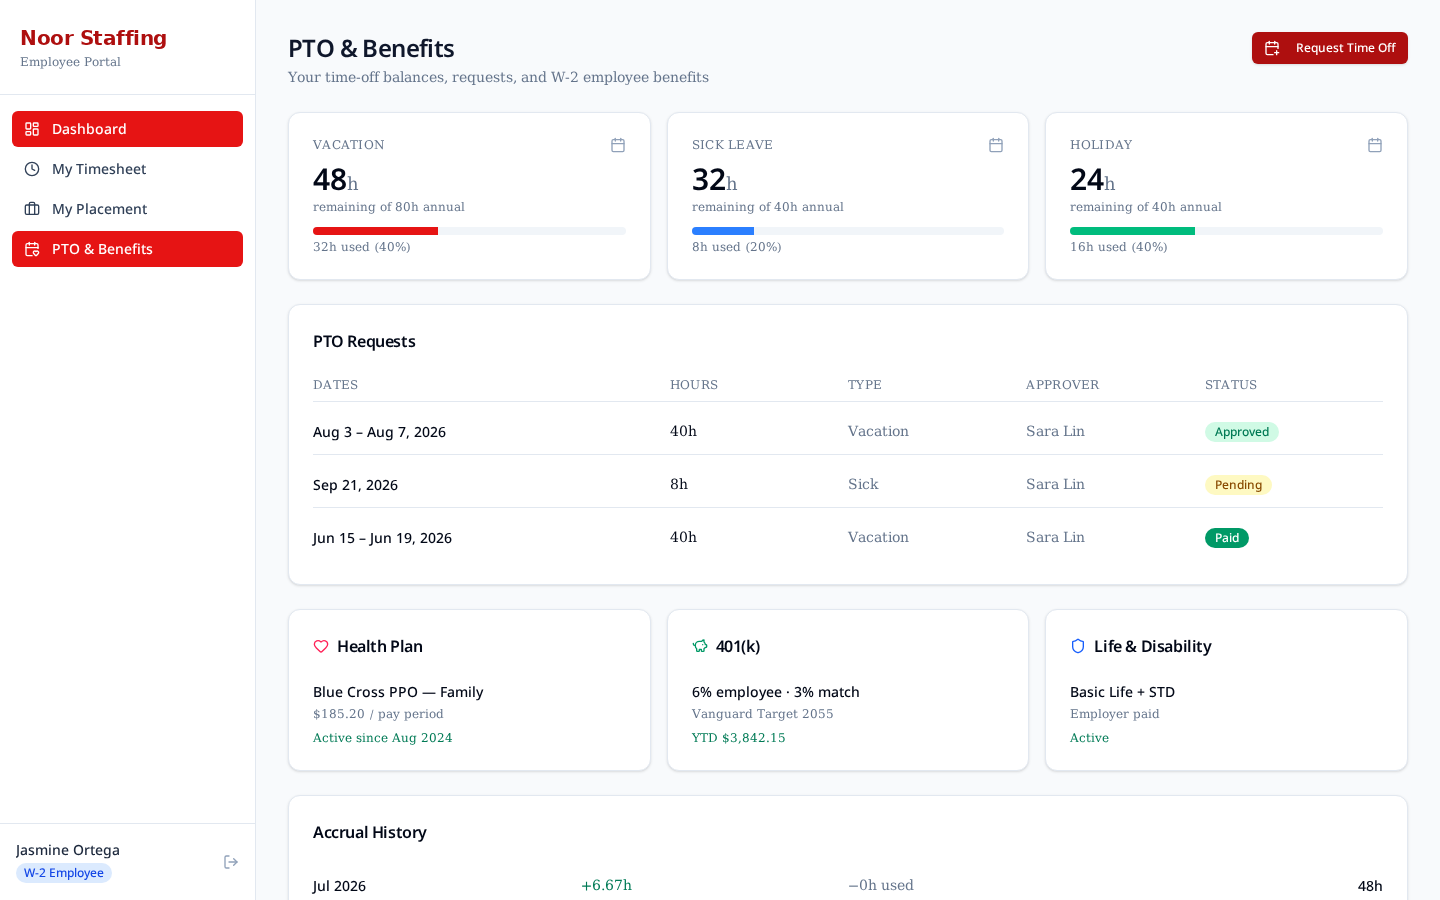The width and height of the screenshot is (1440, 900).
Task: Open the Dashboard menu item
Action: 127,129
